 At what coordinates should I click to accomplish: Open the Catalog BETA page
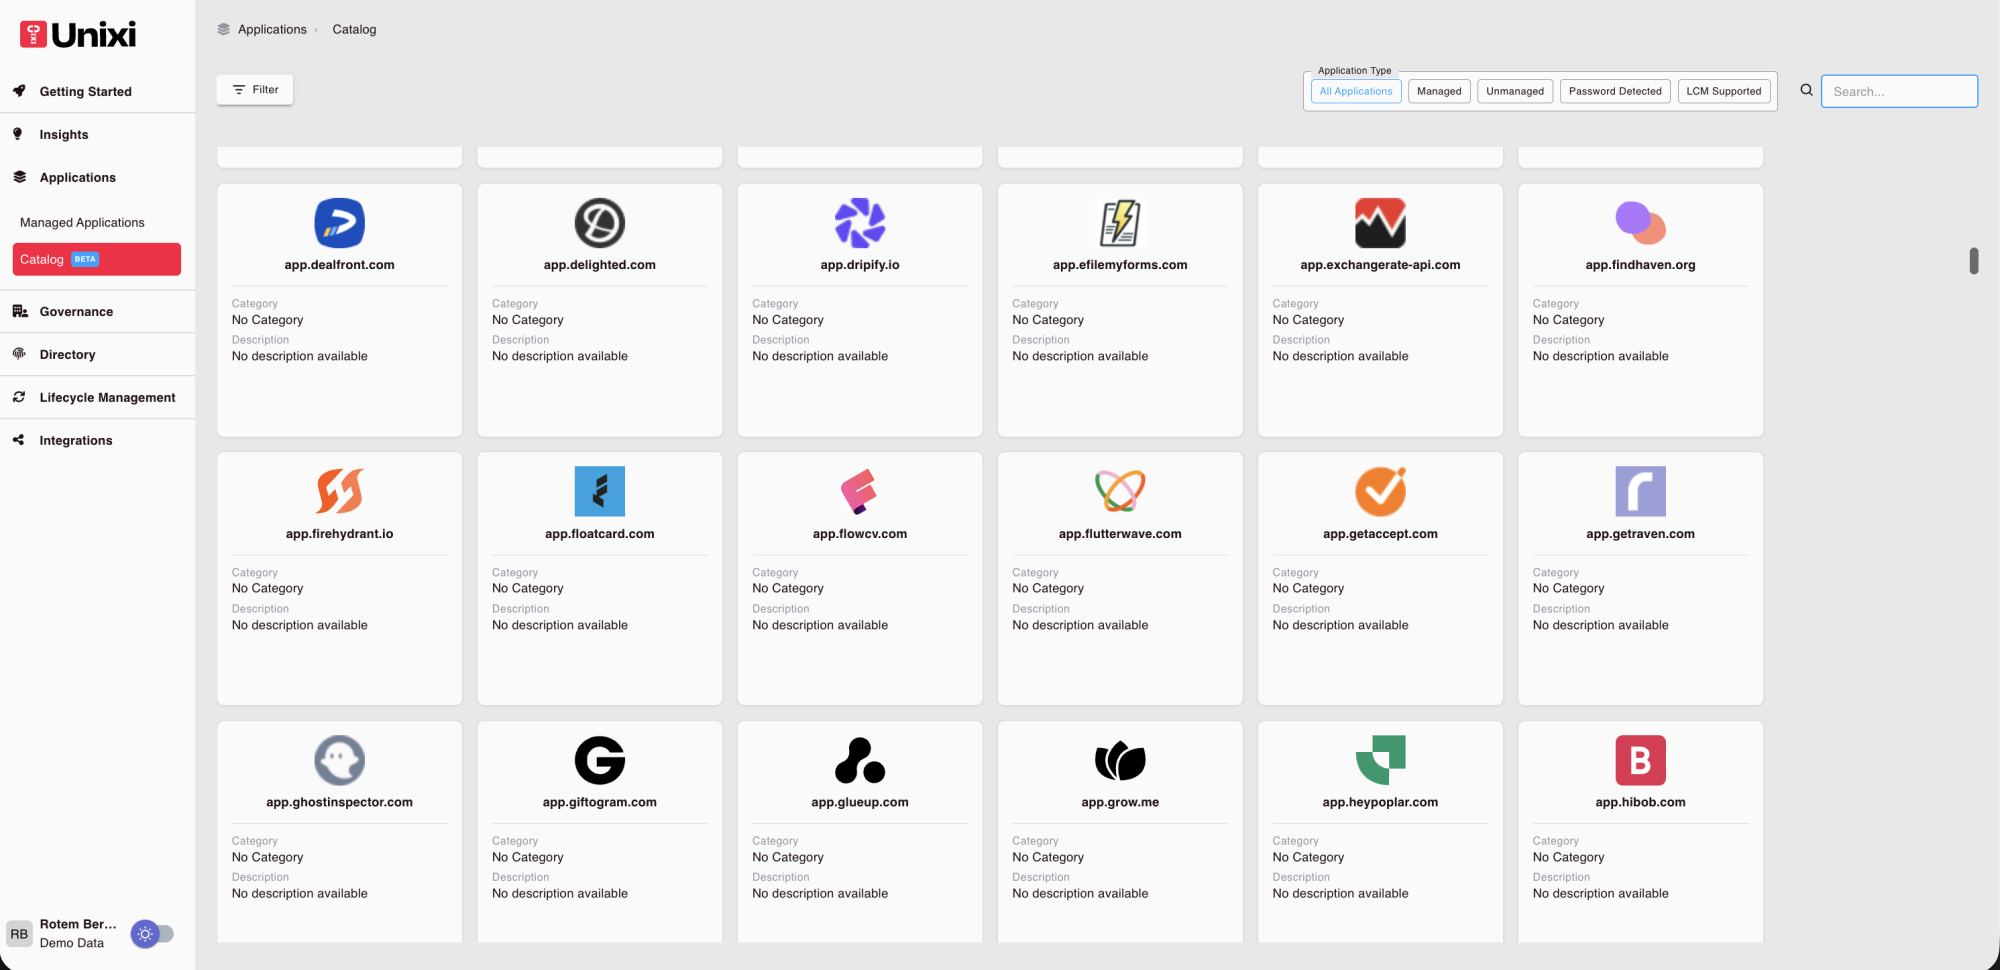click(97, 259)
